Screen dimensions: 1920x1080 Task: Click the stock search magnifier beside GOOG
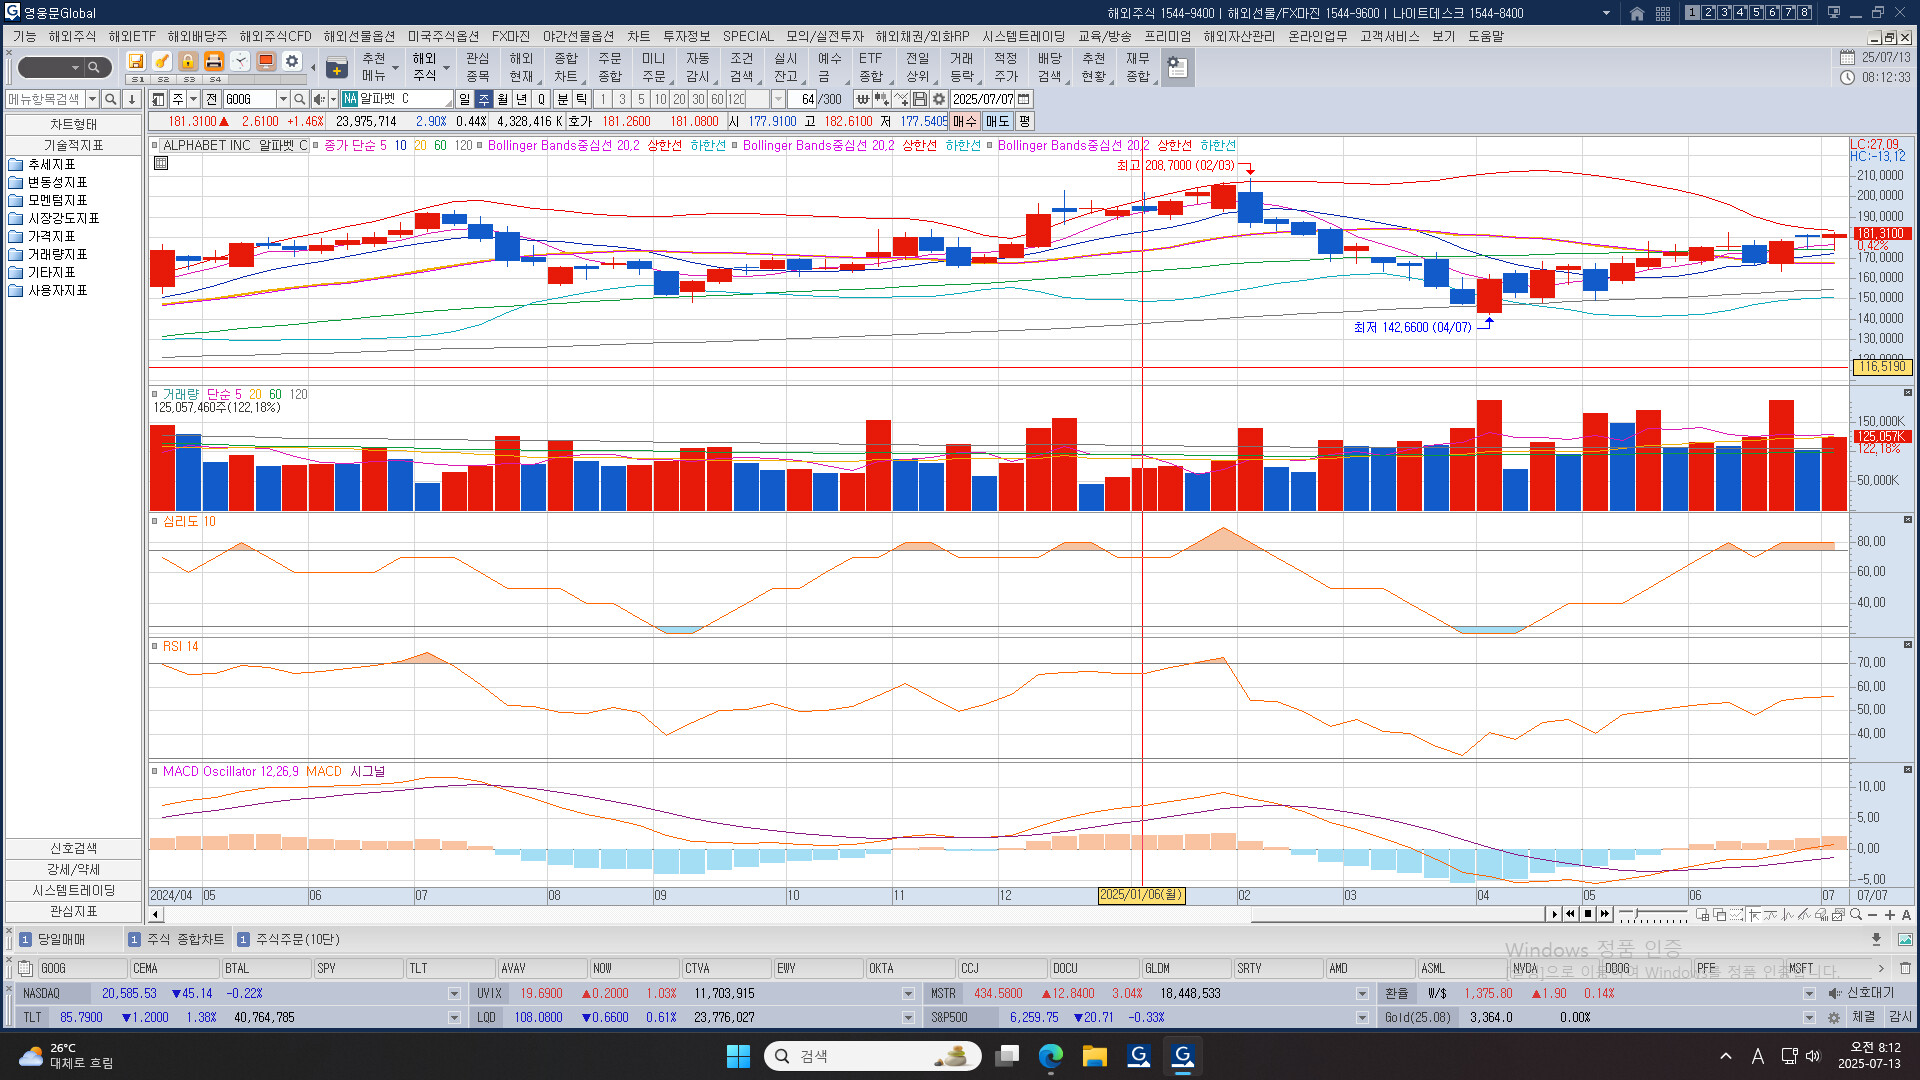(x=299, y=99)
